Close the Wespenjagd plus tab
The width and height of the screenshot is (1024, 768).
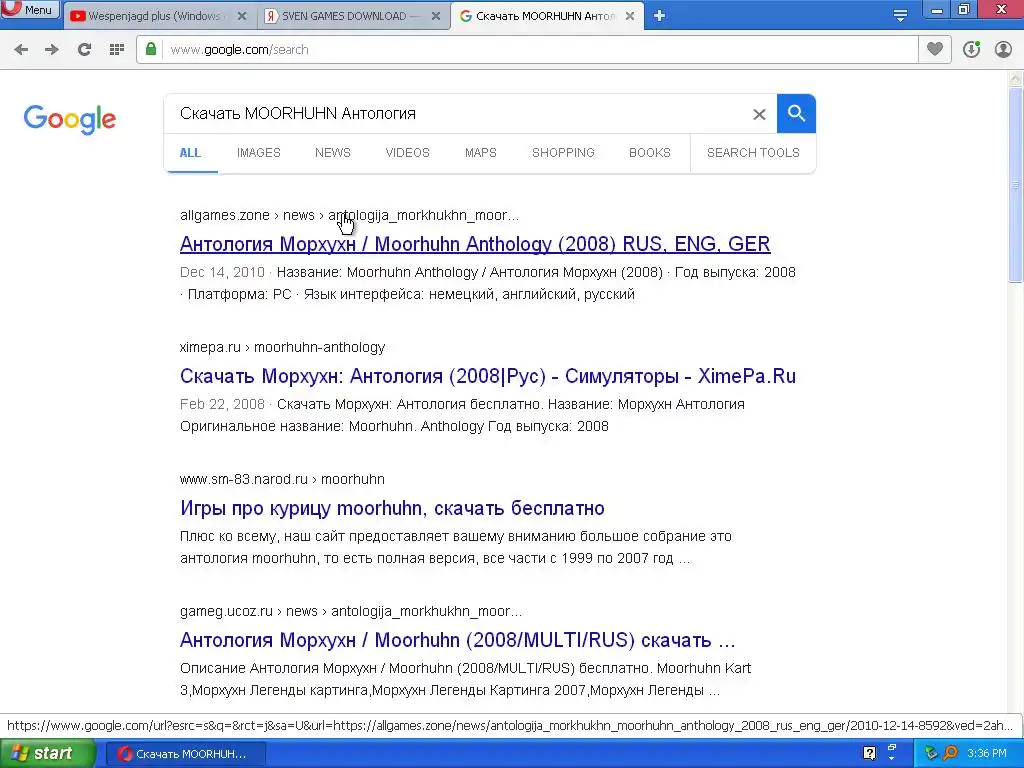[242, 16]
